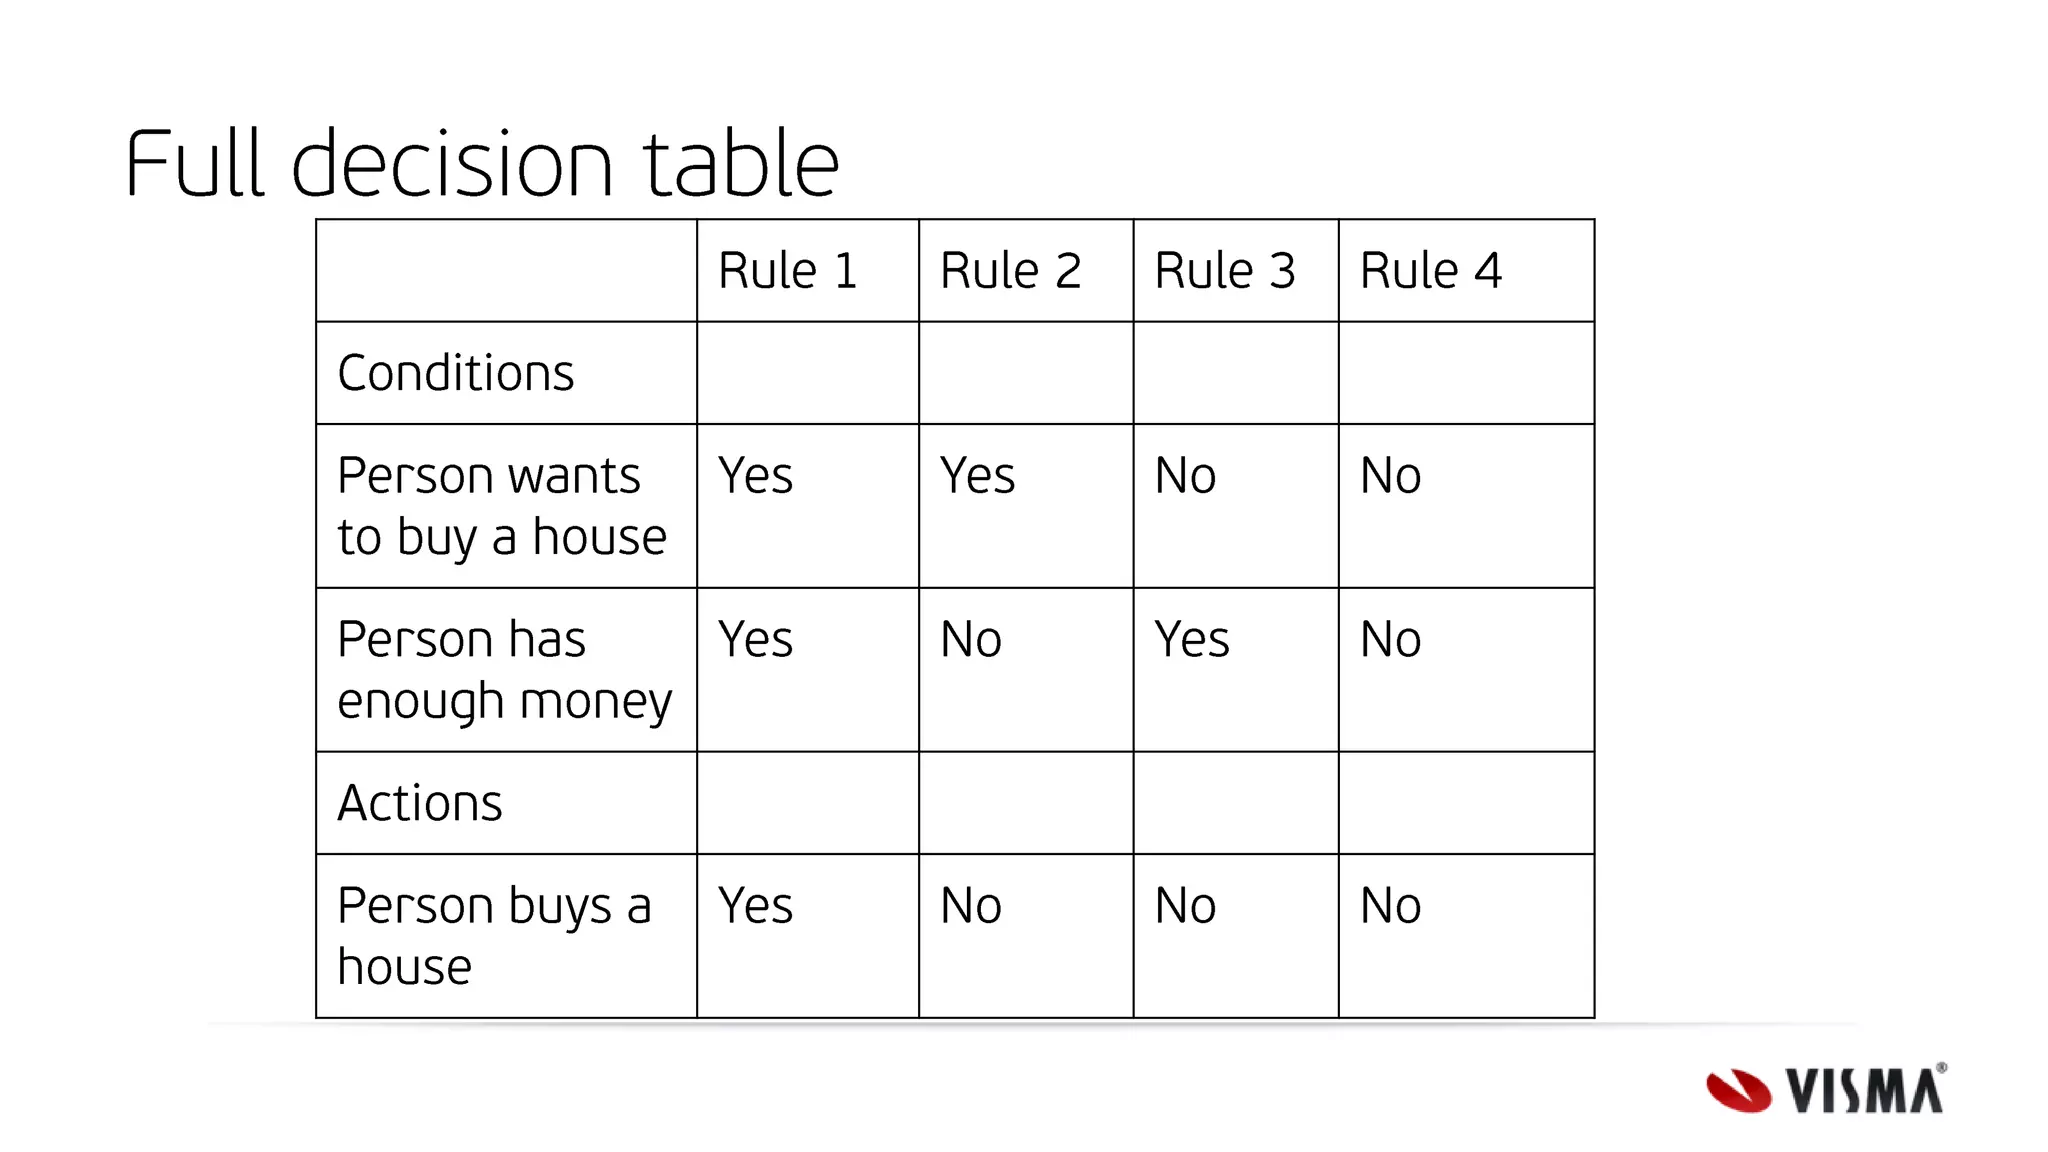
Task: Select the 'Person wants to buy a house' cell
Action: pyautogui.click(x=502, y=506)
